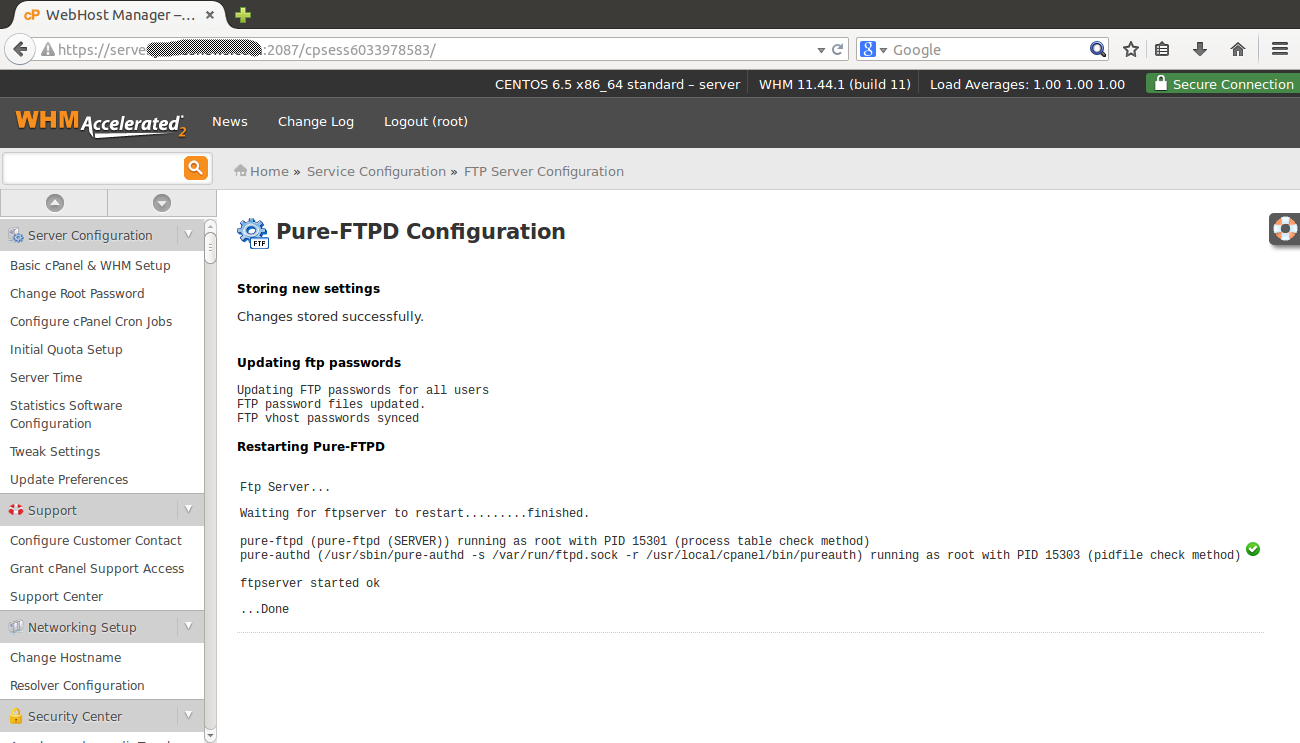
Task: Click the orange sidebar search button
Action: [195, 168]
